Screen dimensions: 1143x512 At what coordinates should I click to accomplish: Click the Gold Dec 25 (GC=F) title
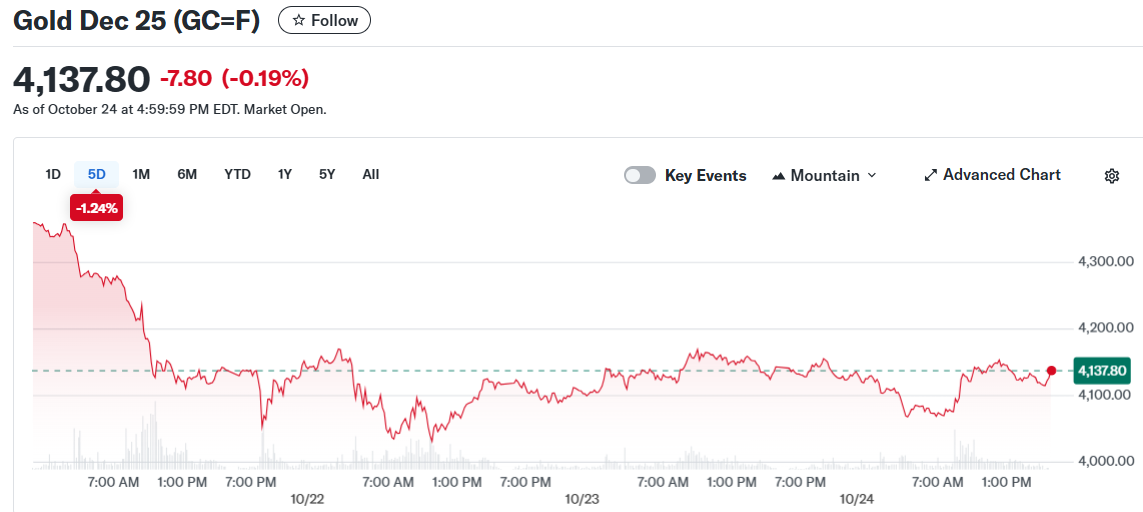[136, 21]
